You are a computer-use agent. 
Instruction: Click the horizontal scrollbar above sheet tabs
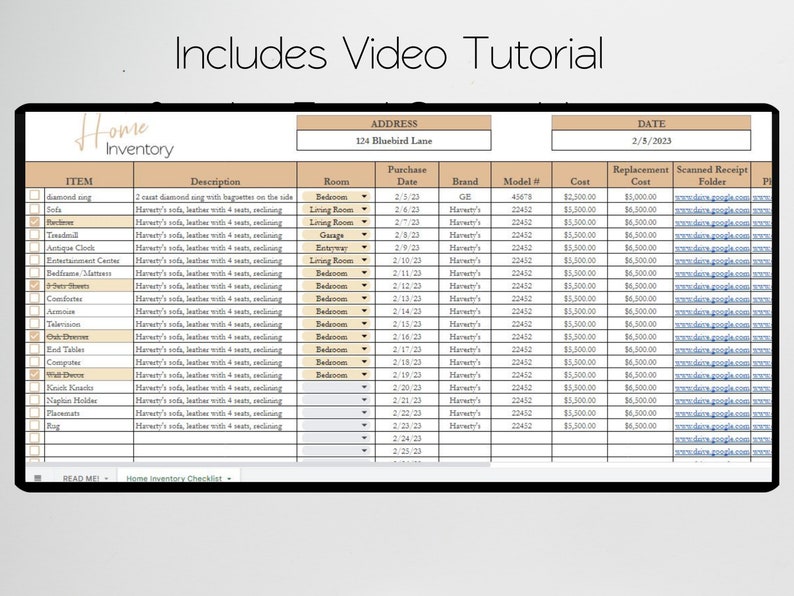[x=258, y=464]
